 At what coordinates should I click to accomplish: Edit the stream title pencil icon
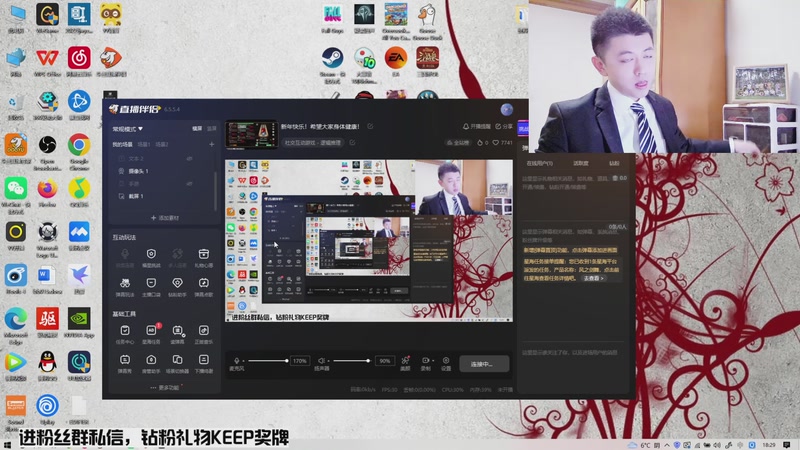tap(370, 127)
